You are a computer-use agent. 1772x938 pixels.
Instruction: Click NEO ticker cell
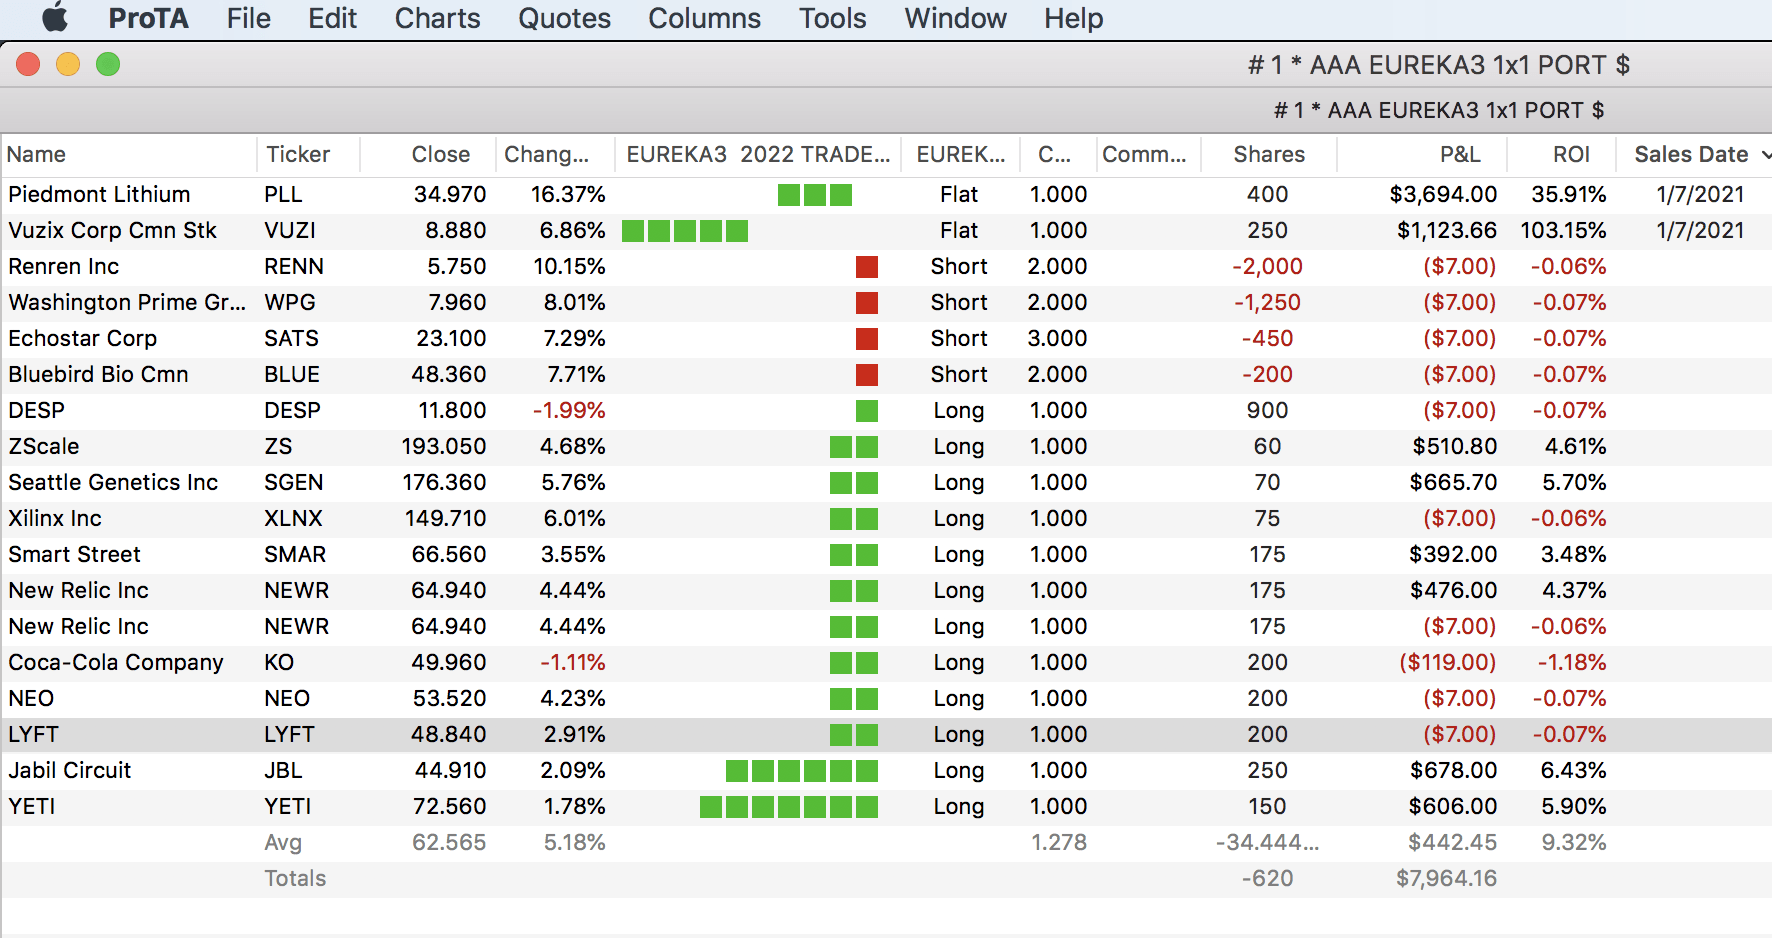[287, 698]
